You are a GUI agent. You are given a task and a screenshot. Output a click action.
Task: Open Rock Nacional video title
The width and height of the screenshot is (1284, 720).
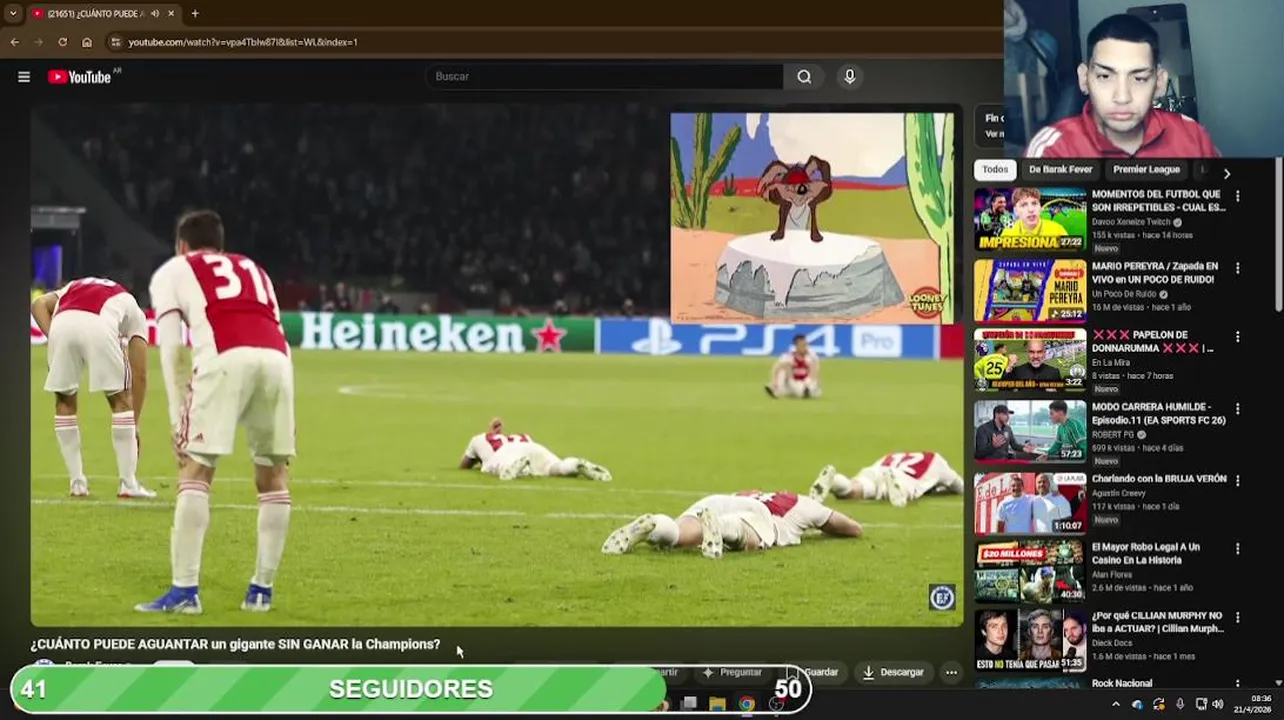pos(1122,684)
